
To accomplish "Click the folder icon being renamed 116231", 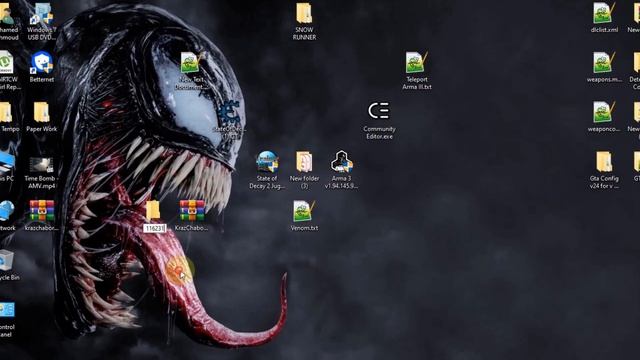I will click(x=153, y=211).
